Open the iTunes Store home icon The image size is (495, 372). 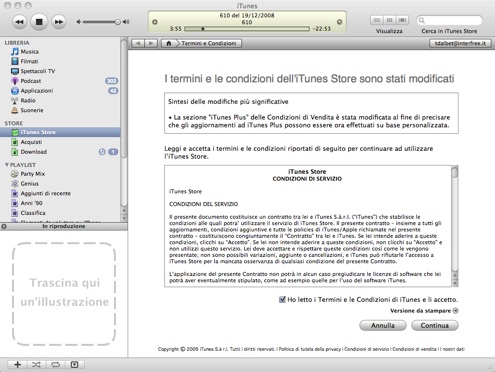click(x=169, y=43)
